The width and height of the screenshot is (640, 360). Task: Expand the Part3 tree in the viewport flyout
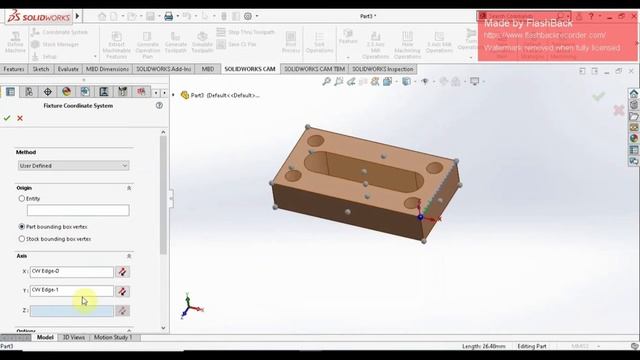click(x=173, y=95)
